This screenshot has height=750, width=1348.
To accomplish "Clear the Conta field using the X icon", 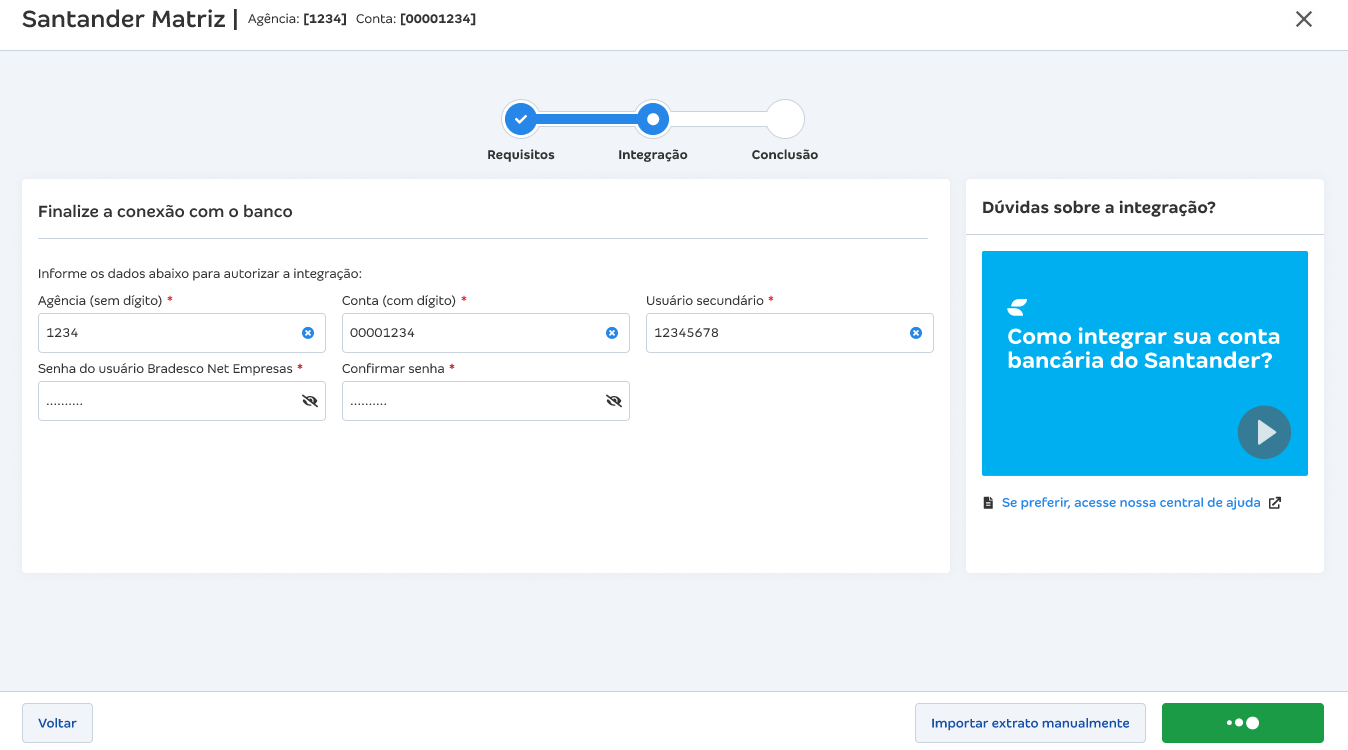I will pyautogui.click(x=612, y=333).
